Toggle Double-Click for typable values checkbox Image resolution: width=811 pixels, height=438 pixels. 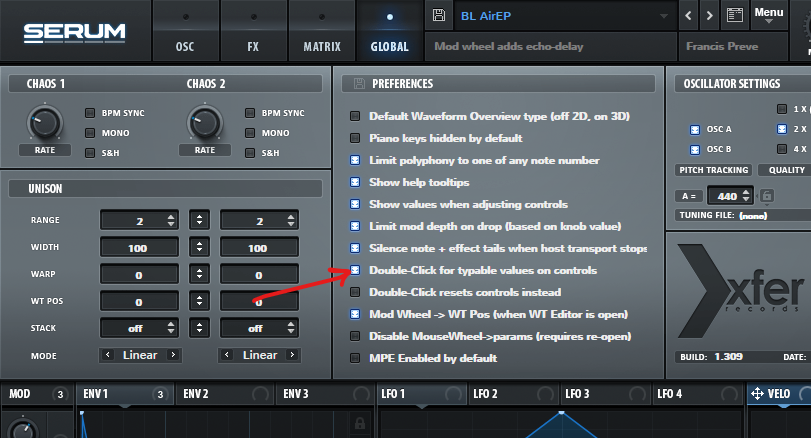tap(355, 270)
